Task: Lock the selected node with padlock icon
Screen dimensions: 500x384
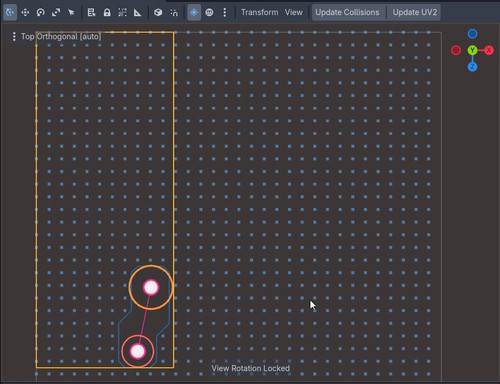Action: pyautogui.click(x=107, y=12)
